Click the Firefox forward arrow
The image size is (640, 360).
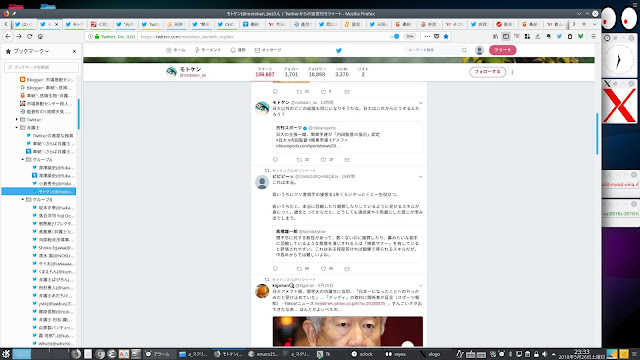19,36
